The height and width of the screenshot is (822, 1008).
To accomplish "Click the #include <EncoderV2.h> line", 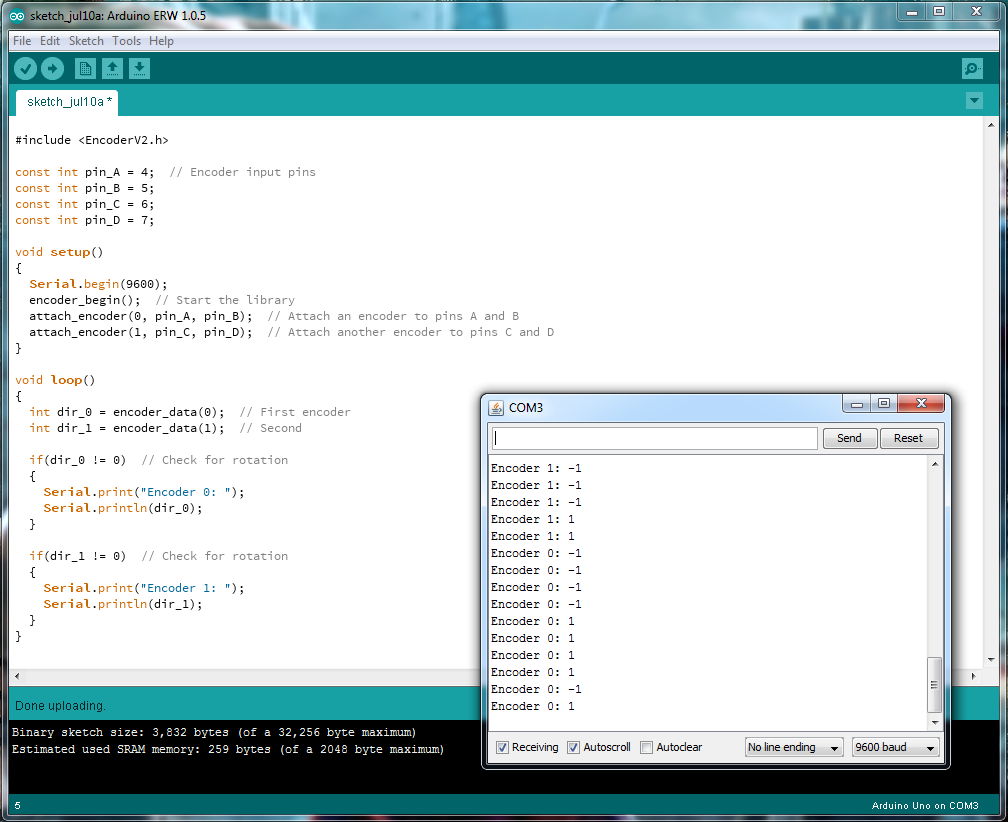I will [x=92, y=140].
